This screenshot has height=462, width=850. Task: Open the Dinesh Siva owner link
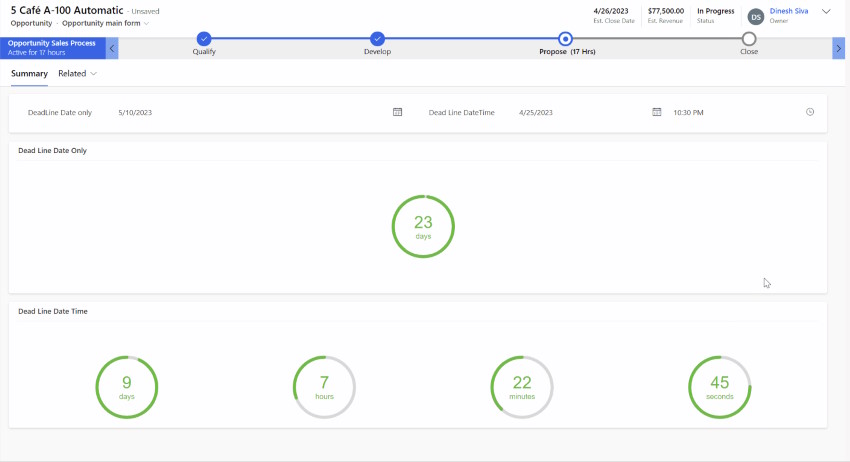tap(789, 11)
